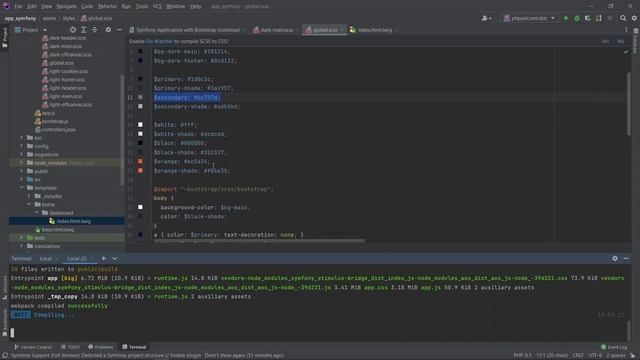Add a new terminal session with plus icon
The height and width of the screenshot is (360, 640).
pyautogui.click(x=104, y=258)
